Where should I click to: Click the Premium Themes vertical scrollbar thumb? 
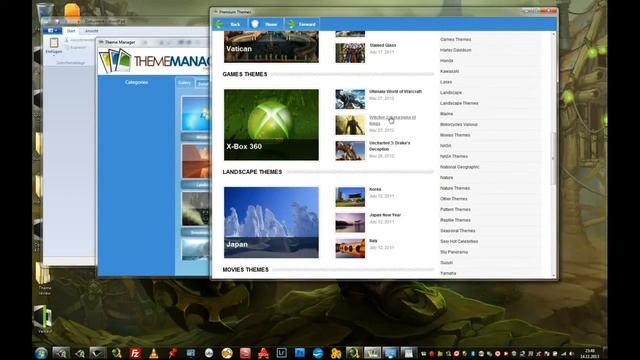pos(554,158)
